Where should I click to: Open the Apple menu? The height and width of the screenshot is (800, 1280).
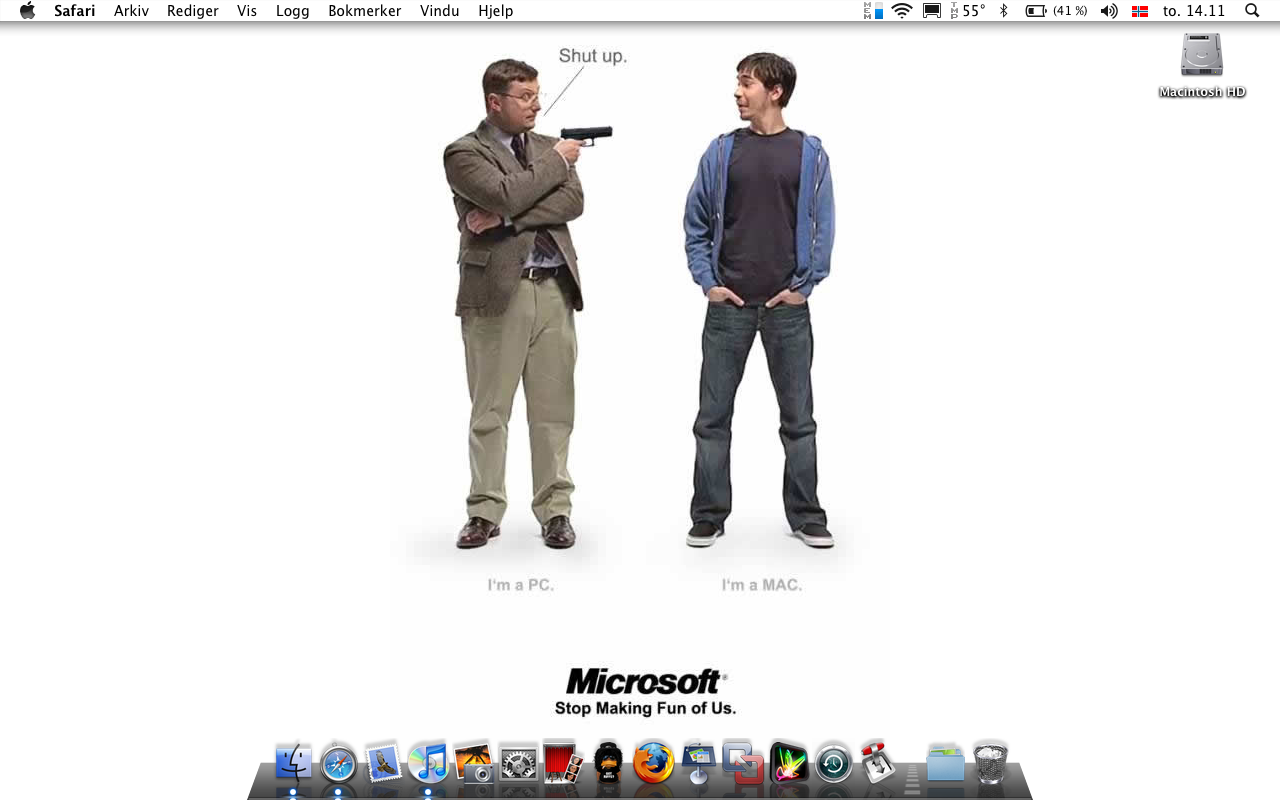[27, 11]
